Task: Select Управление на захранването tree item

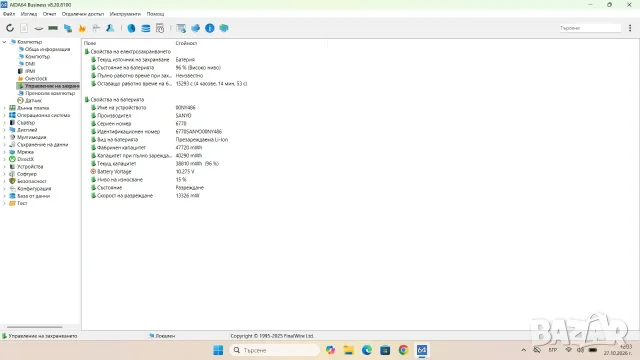Action: tap(48, 86)
